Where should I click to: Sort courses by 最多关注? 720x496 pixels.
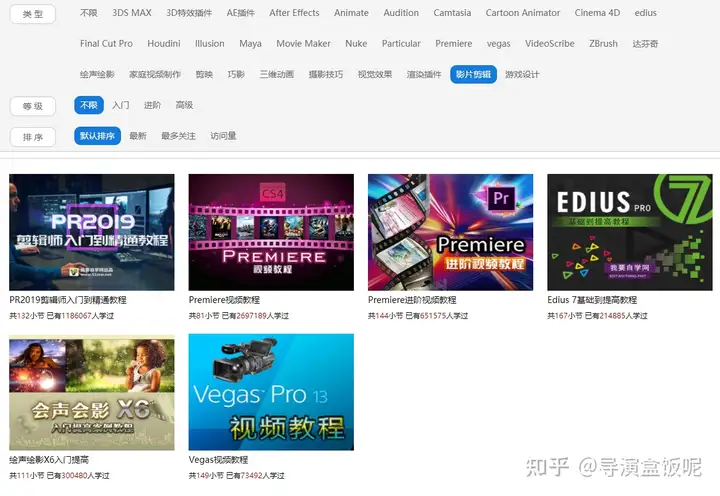coord(178,136)
